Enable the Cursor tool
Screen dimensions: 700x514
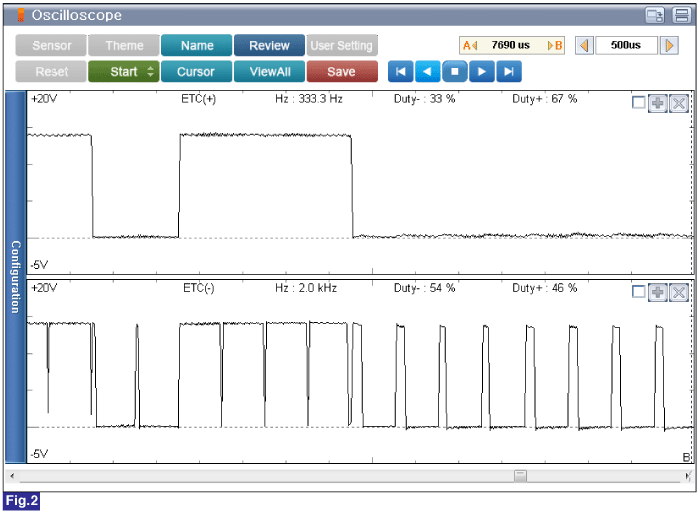[196, 71]
